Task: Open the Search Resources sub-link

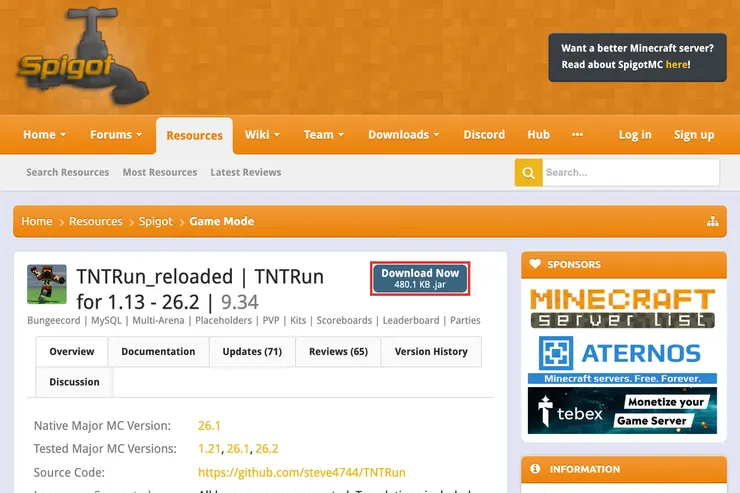Action: 67,172
